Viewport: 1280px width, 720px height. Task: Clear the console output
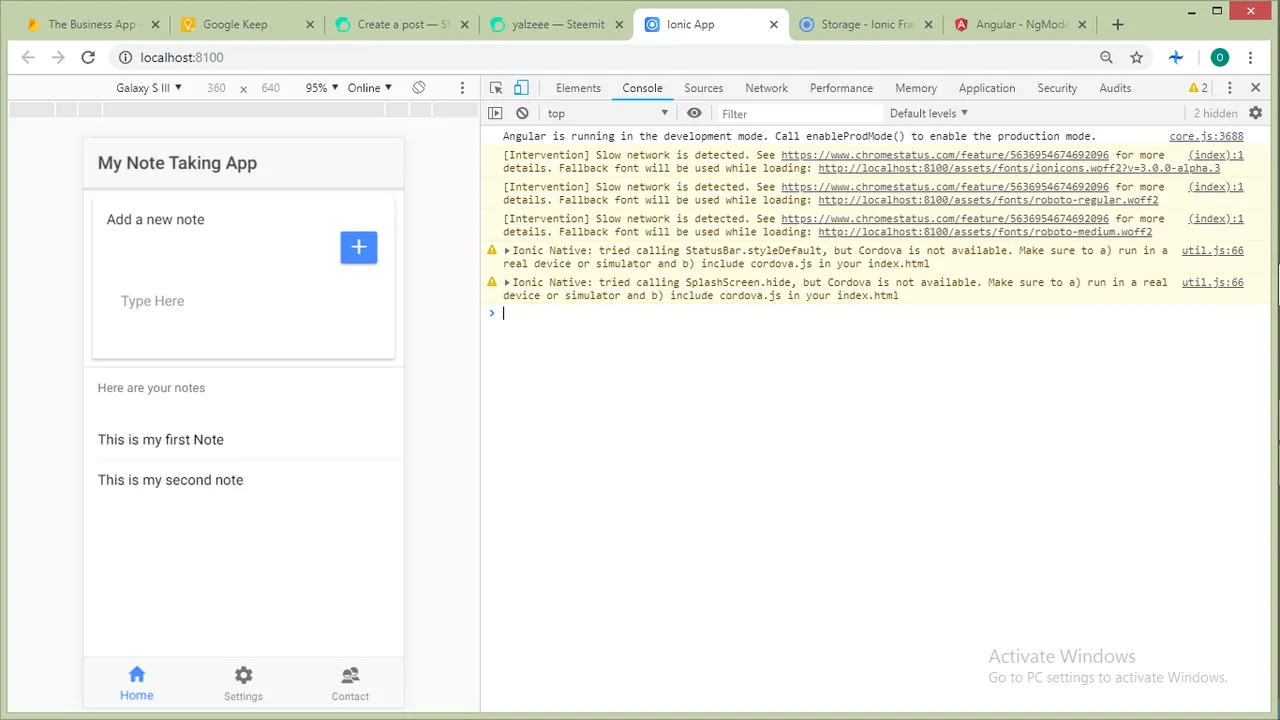pyautogui.click(x=522, y=114)
